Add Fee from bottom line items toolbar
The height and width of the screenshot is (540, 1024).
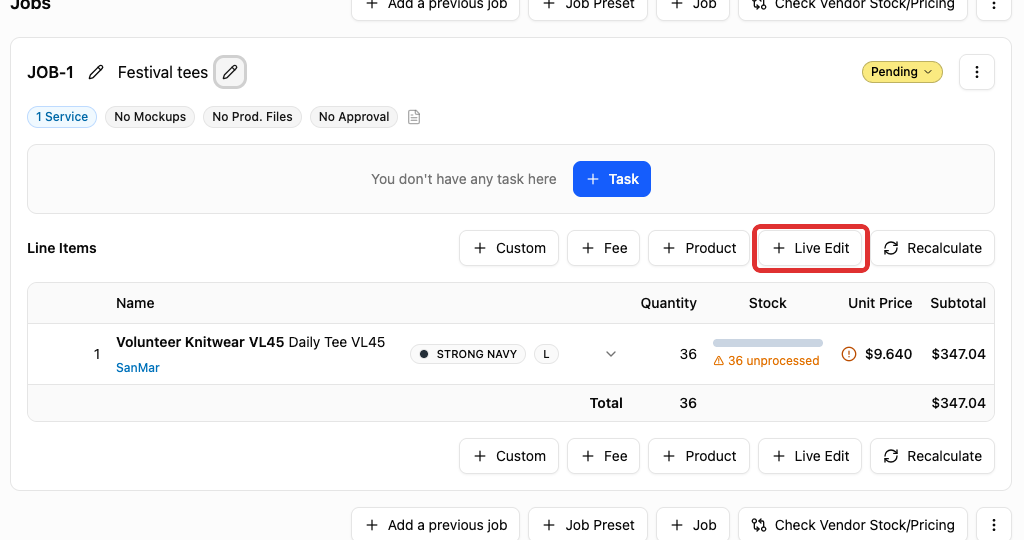point(603,456)
